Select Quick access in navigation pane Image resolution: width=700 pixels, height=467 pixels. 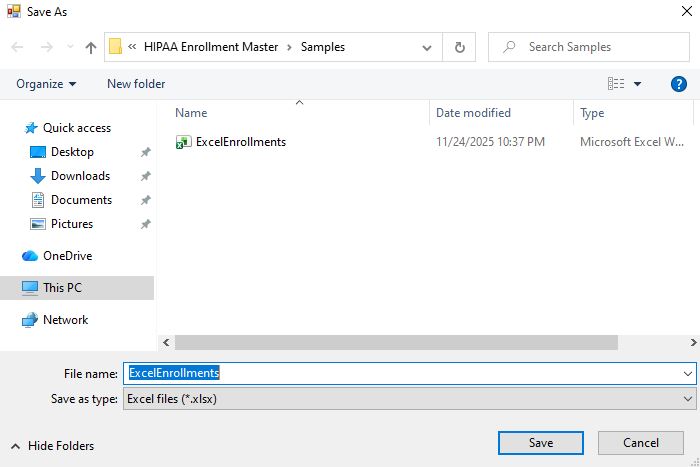(77, 128)
